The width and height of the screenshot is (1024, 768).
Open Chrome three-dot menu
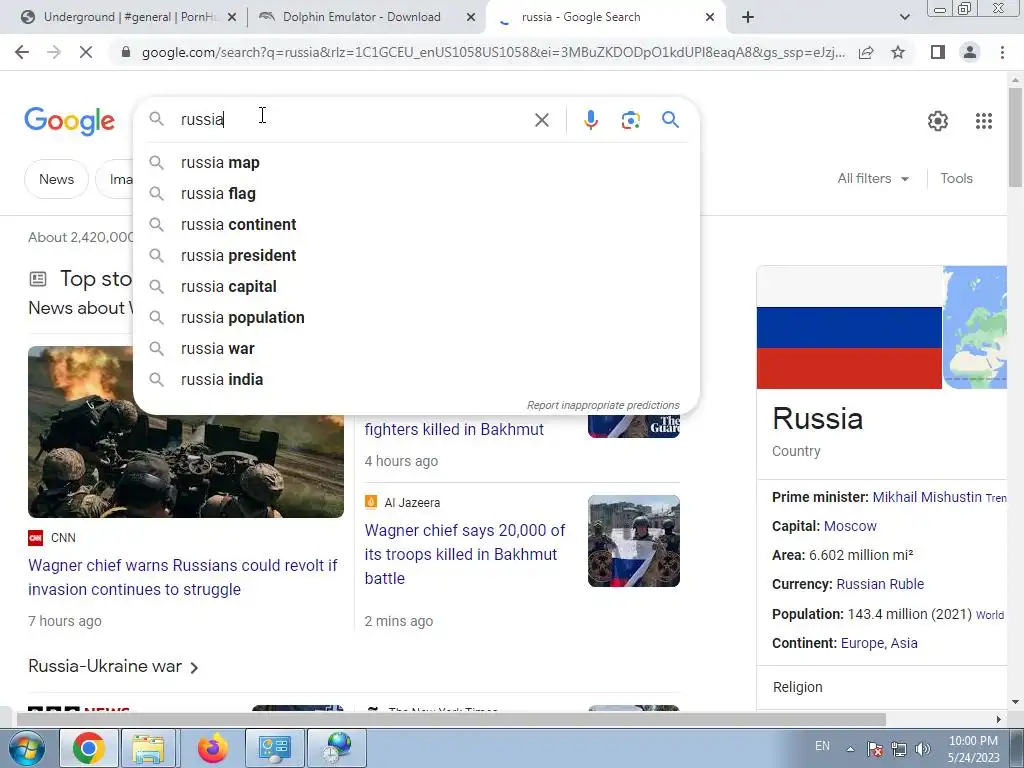(x=1002, y=52)
